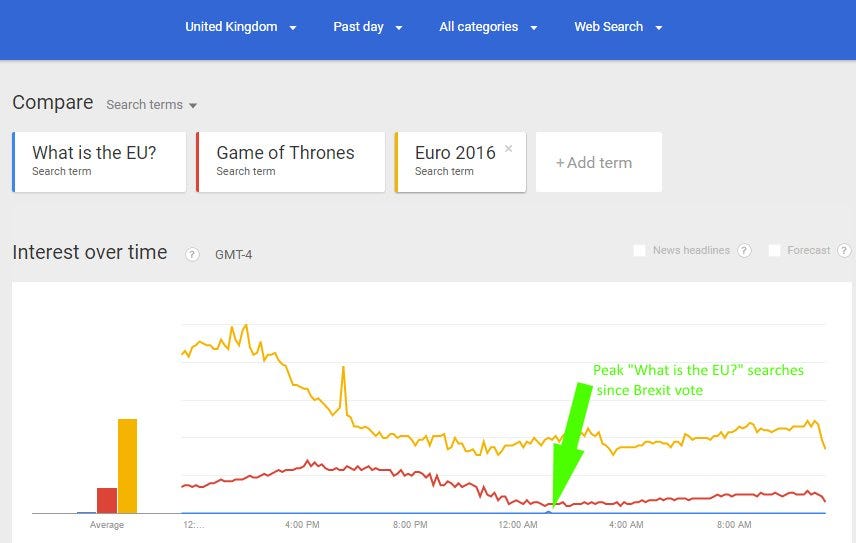Screen dimensions: 856x543
Task: Change the Web Search type dropdown
Action: [618, 27]
